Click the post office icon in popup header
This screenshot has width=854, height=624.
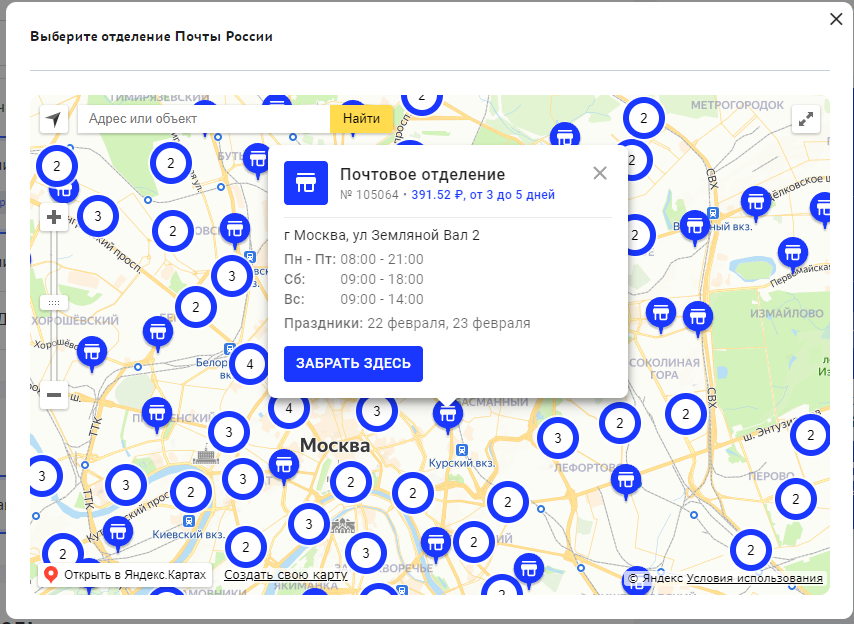pos(306,182)
